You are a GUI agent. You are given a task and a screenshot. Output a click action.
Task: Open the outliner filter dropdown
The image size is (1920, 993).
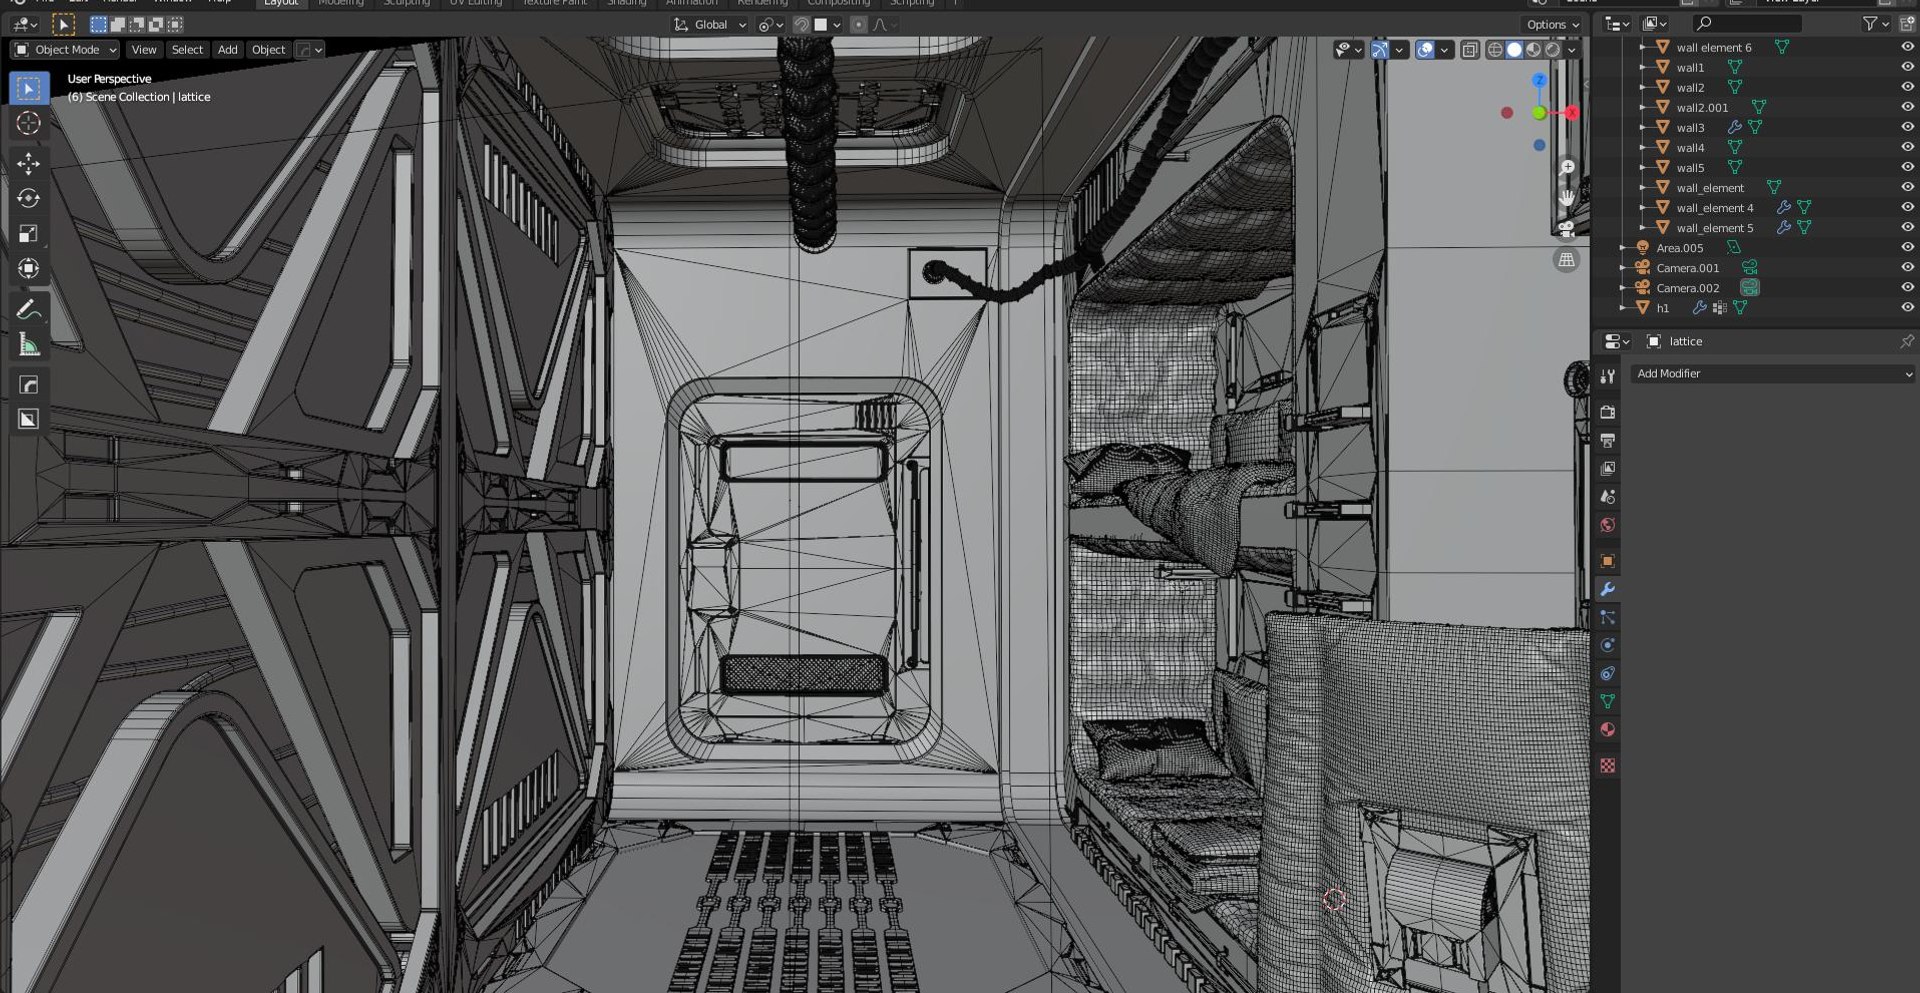tap(1875, 23)
